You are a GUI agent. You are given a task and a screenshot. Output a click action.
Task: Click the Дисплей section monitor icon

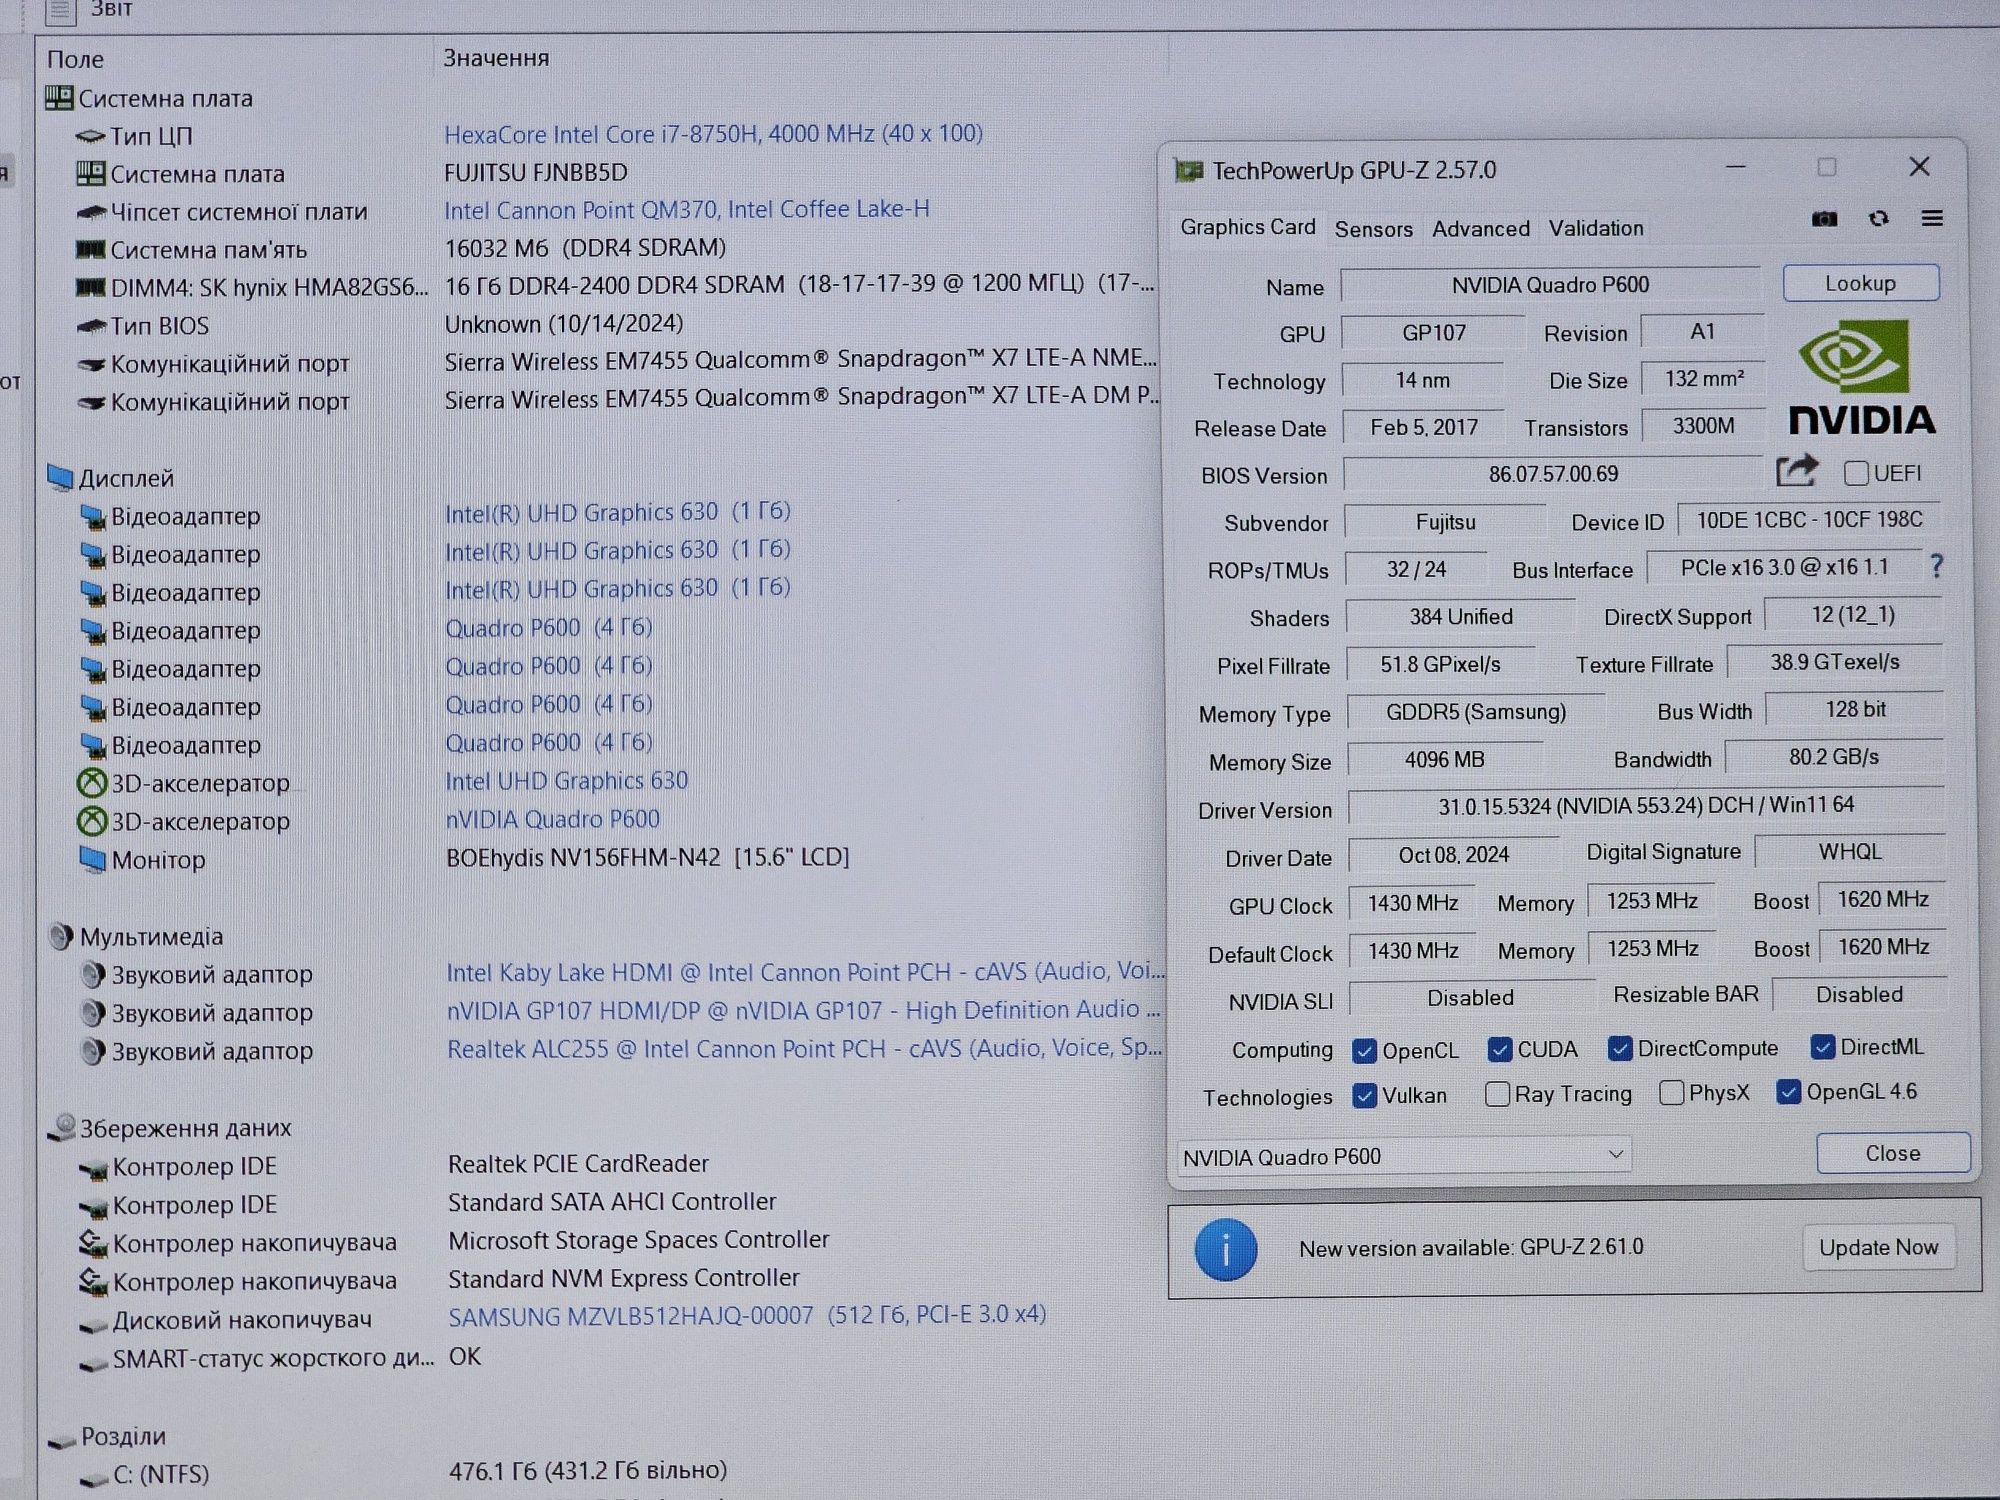[60, 478]
